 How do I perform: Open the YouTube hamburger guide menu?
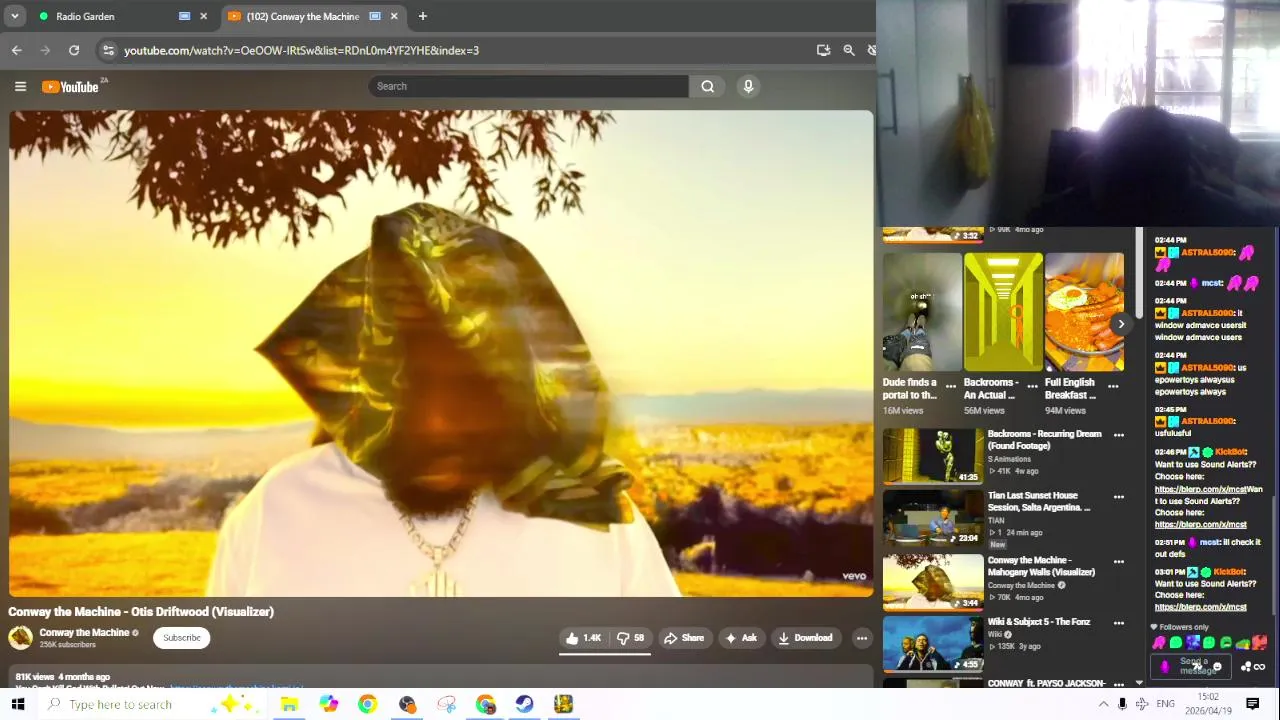pos(20,87)
